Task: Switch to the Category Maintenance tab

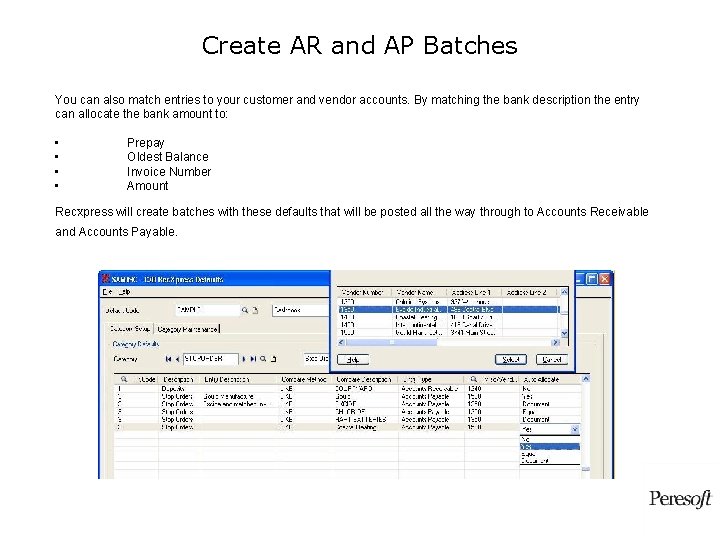Action: (x=187, y=329)
